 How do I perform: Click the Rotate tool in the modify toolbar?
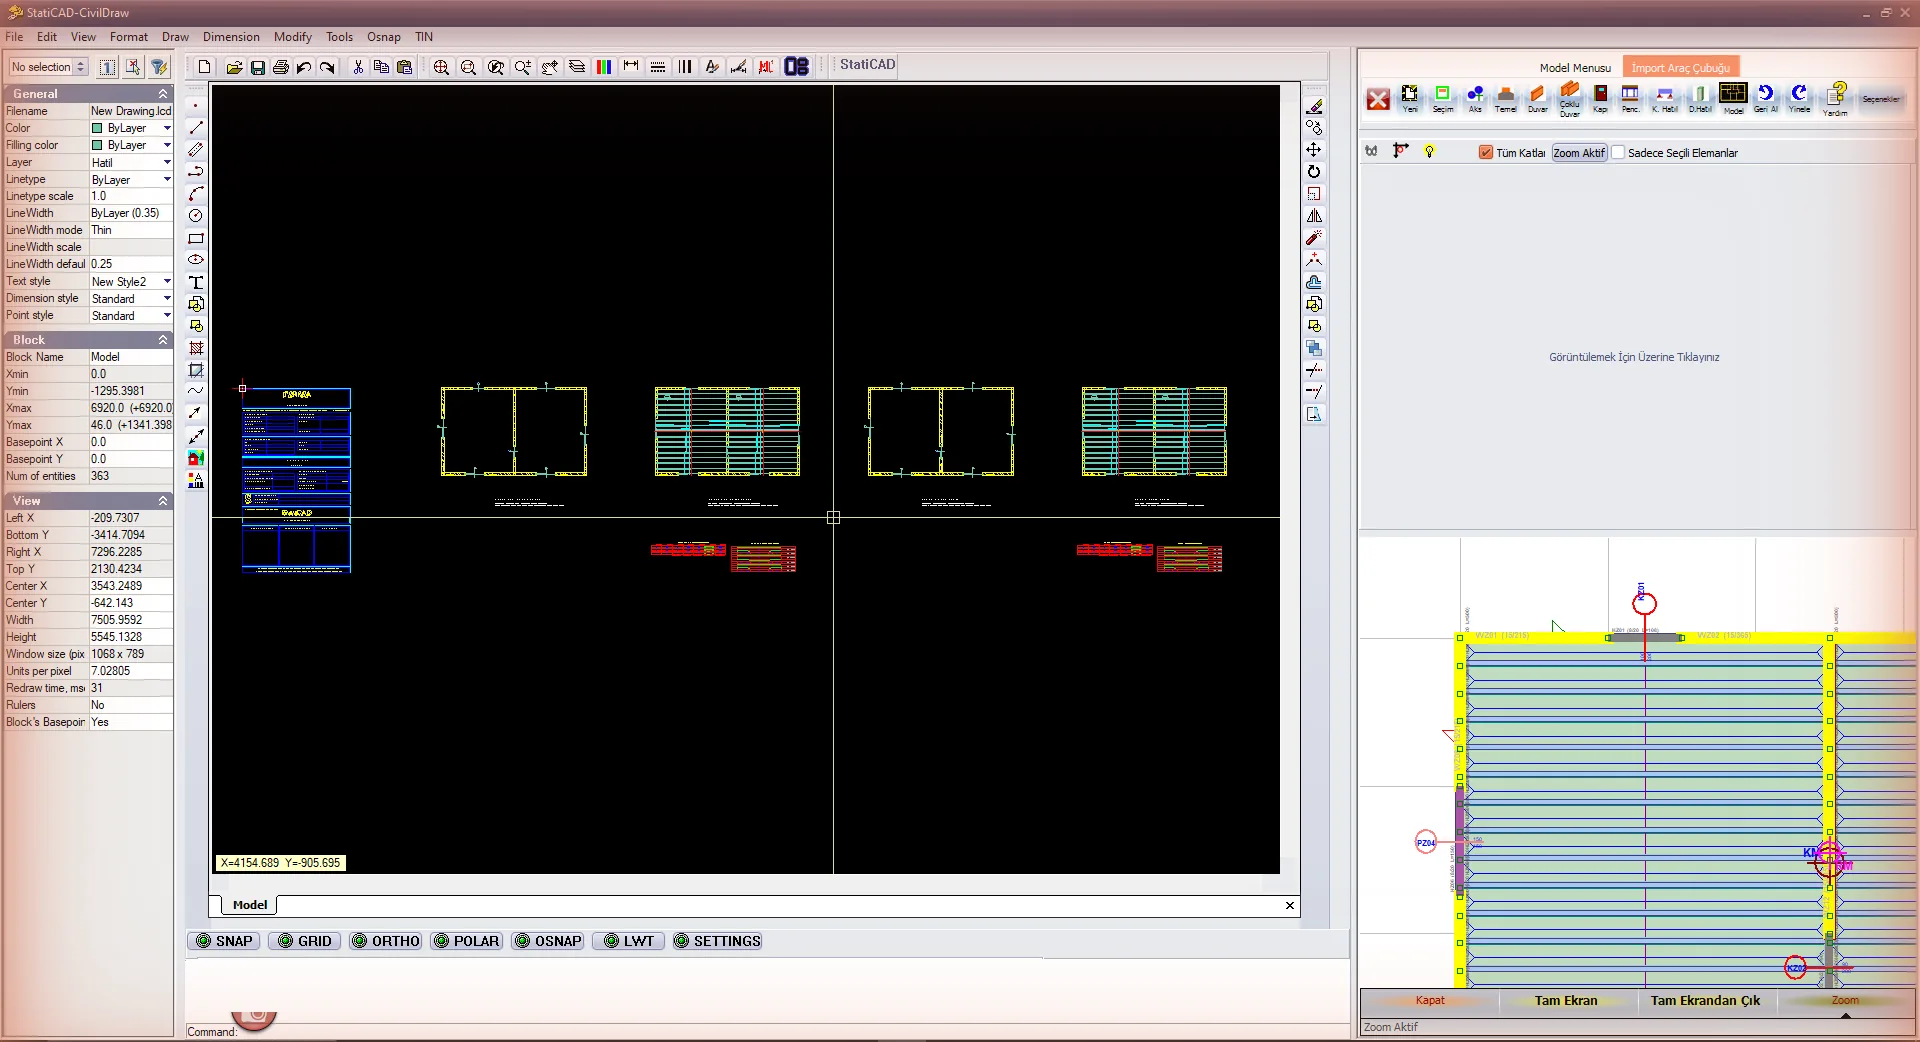[x=1314, y=172]
